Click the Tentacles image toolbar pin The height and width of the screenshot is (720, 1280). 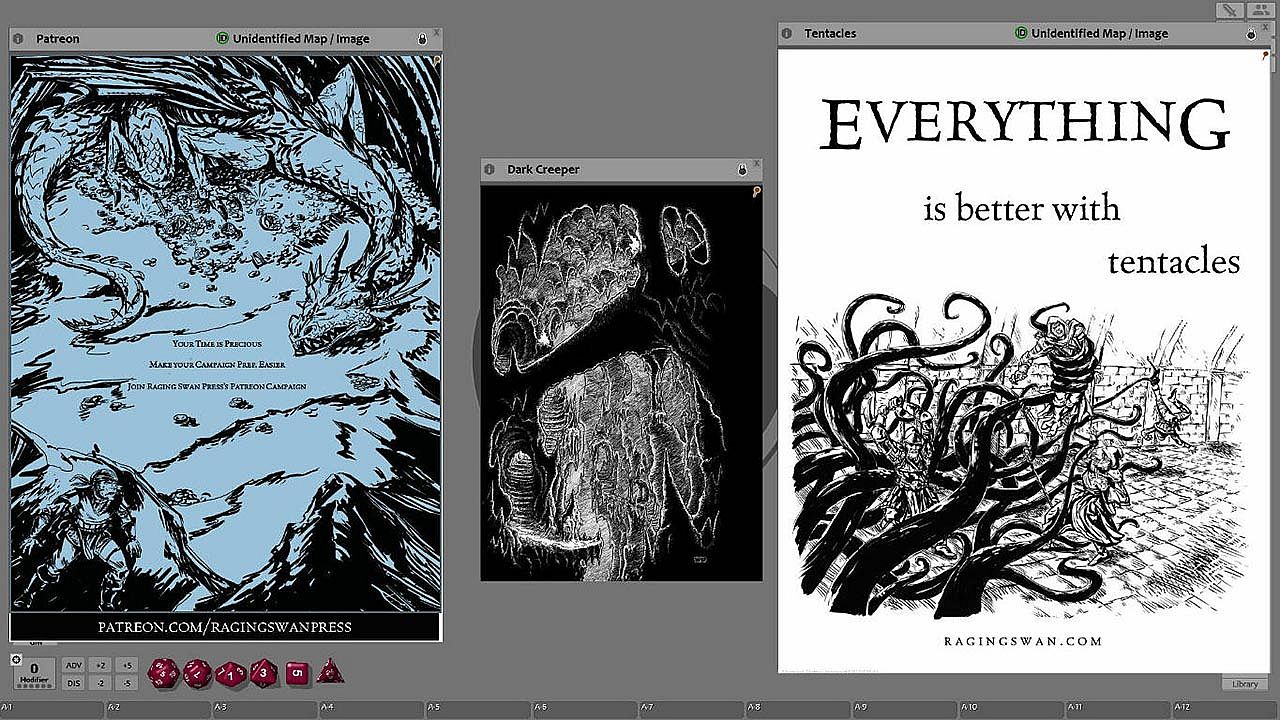[x=1265, y=57]
